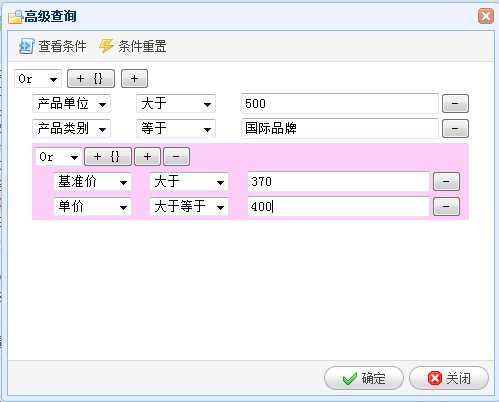Open the 产品单位 field dropdown
Image resolution: width=499 pixels, height=402 pixels.
click(x=72, y=104)
